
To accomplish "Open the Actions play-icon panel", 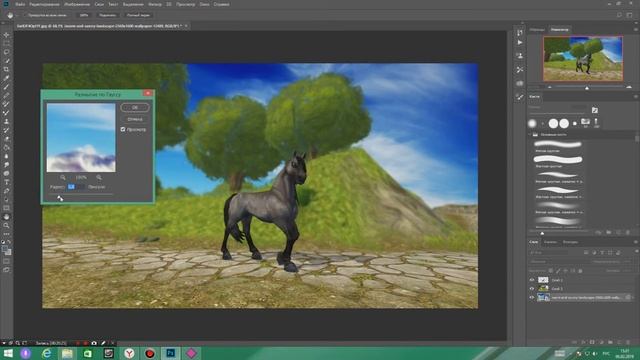I will [x=520, y=42].
